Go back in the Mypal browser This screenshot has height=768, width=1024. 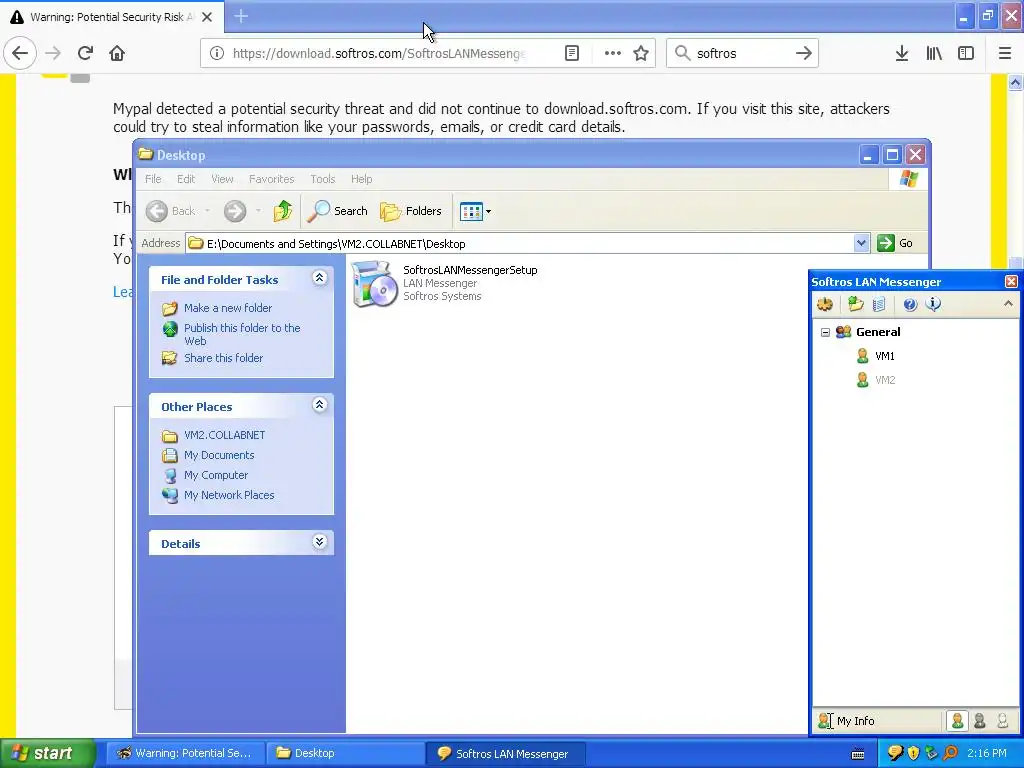pyautogui.click(x=20, y=53)
